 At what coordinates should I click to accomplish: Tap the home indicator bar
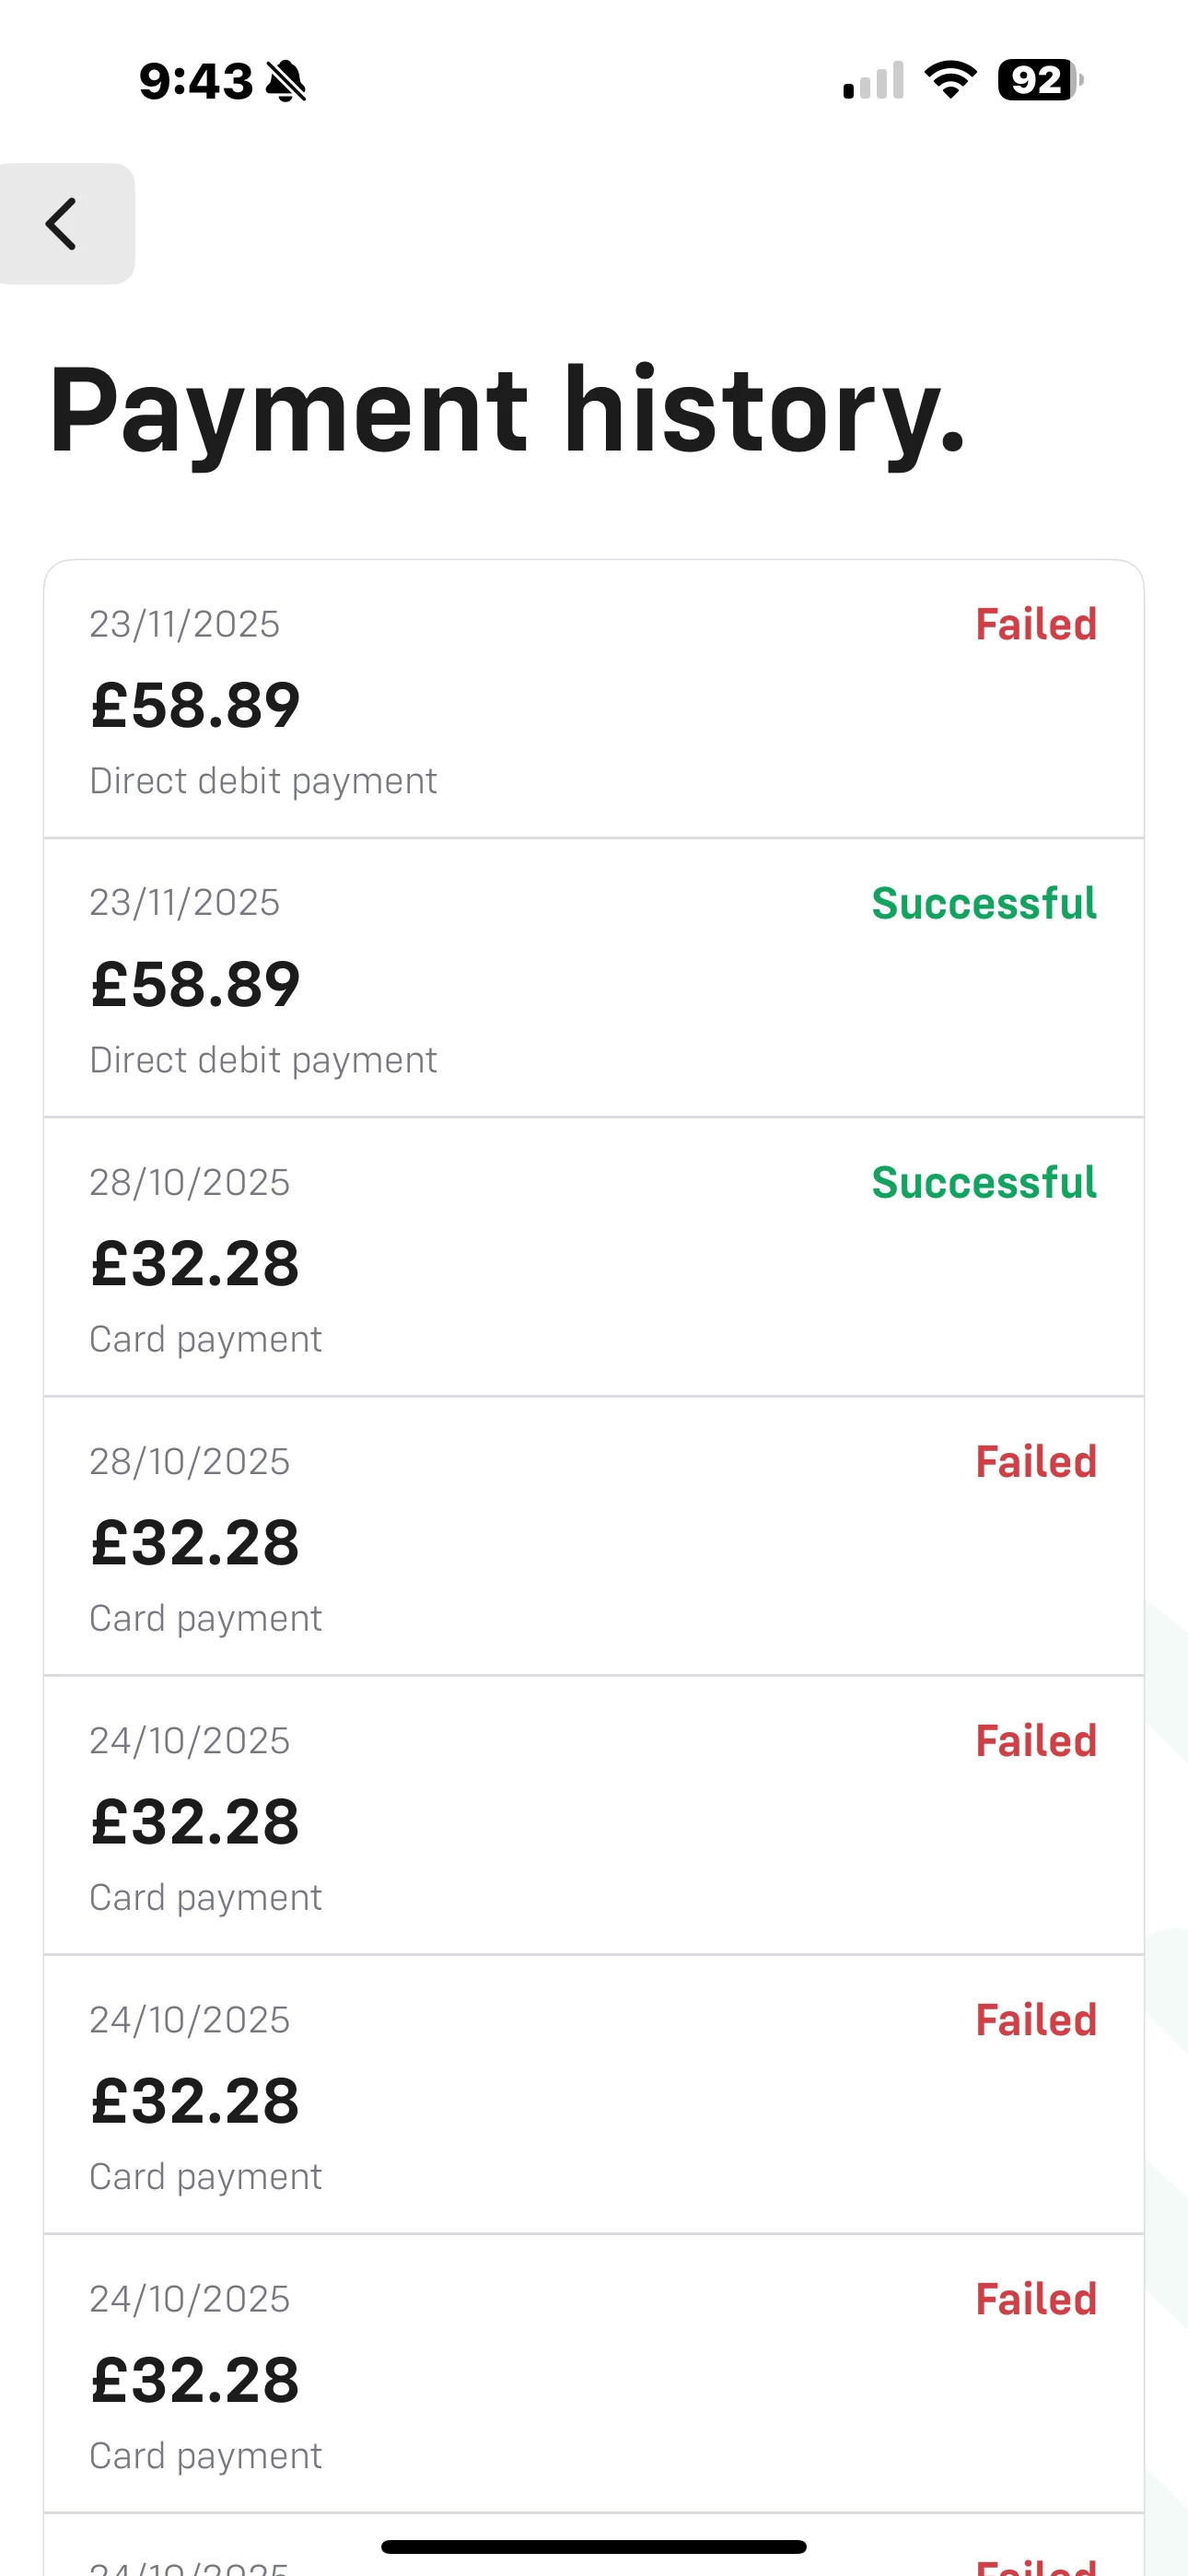tap(594, 2546)
